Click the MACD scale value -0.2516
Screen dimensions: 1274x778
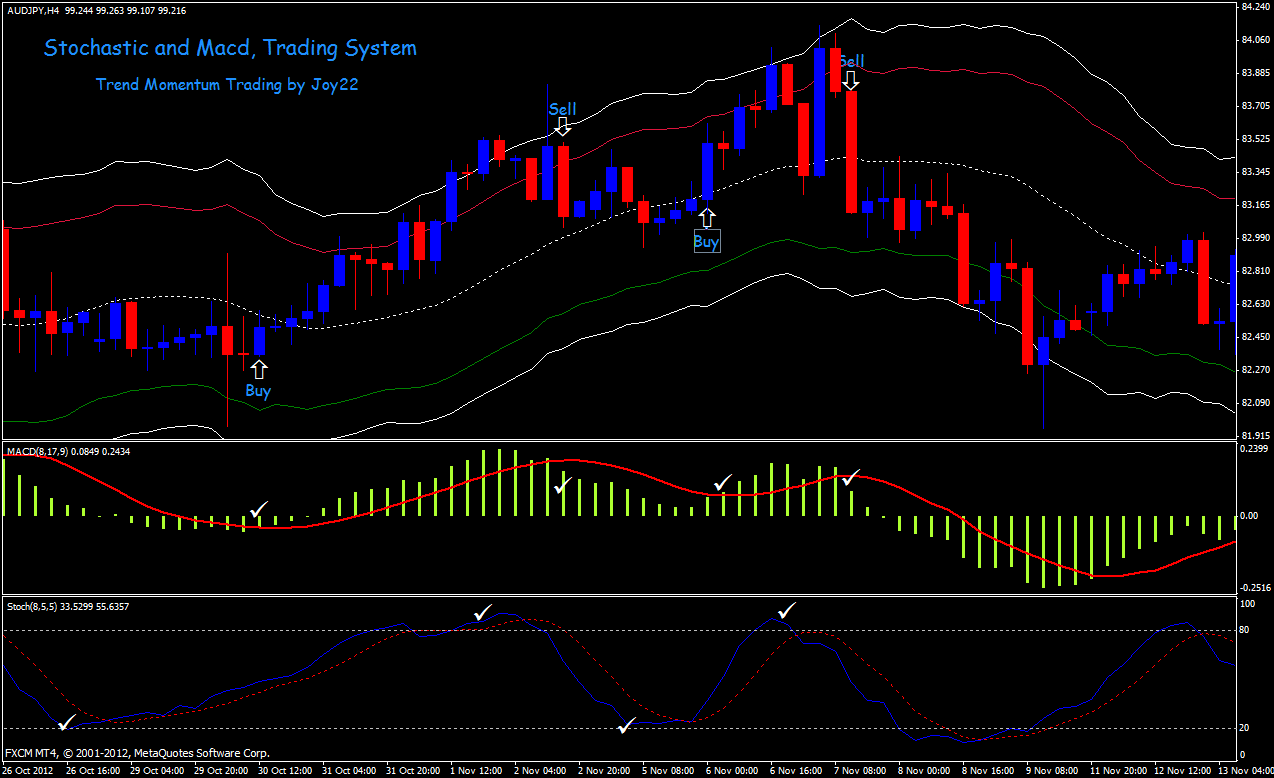click(x=1256, y=587)
